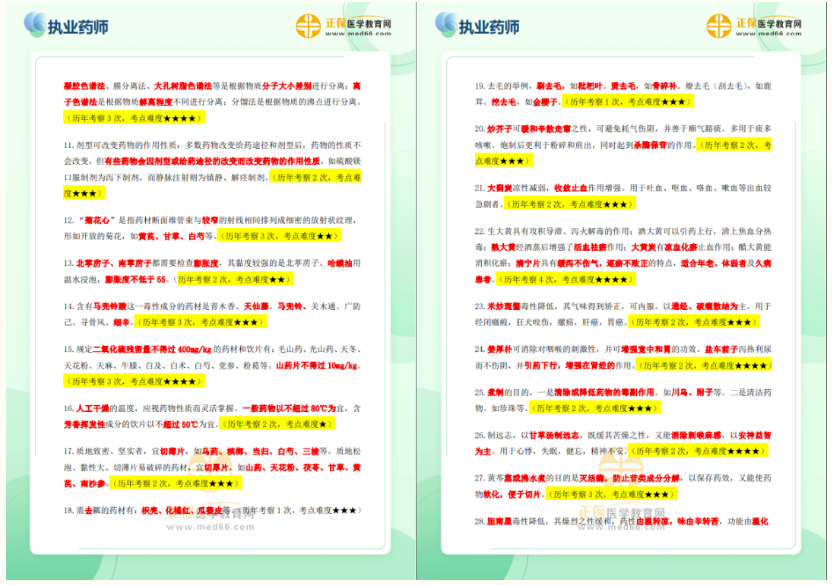Click the red term 人工干燥 in item 16
832x585 pixels.
[91, 409]
